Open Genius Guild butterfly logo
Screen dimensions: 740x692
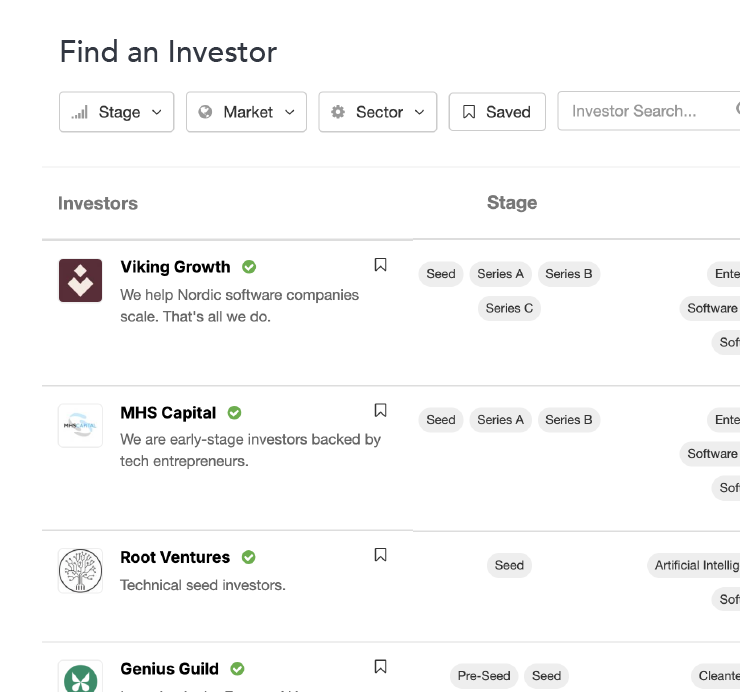(80, 676)
